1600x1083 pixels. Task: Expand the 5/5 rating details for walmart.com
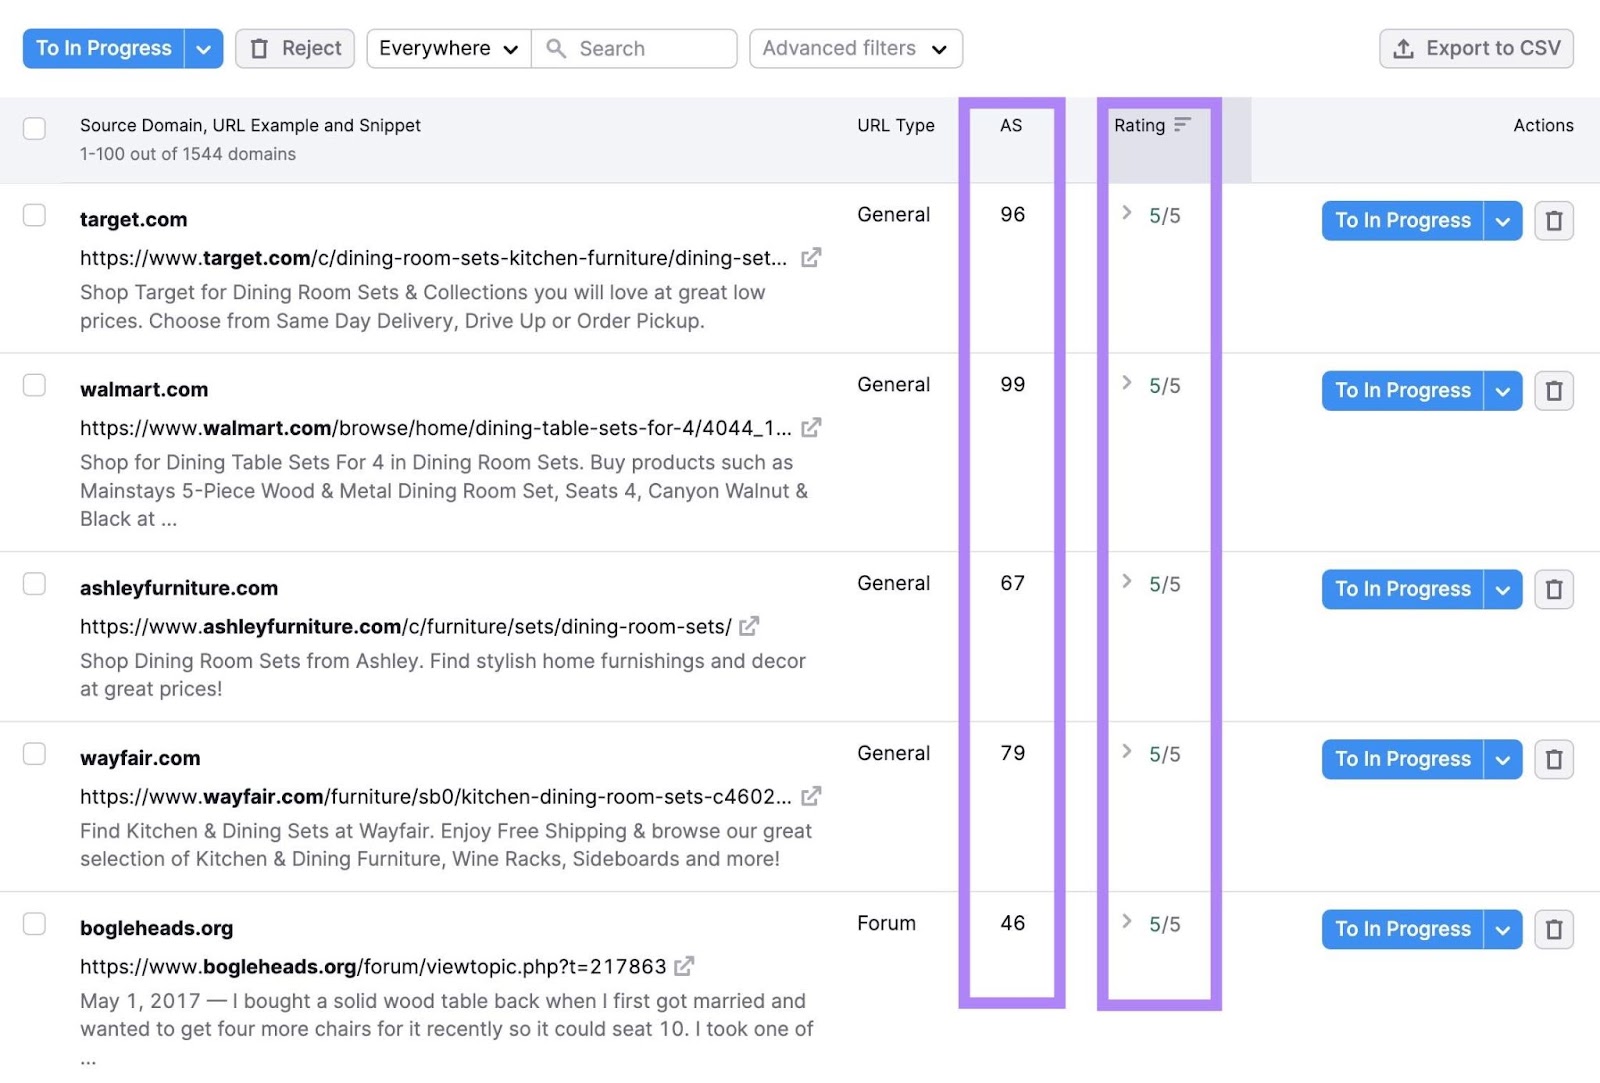coord(1127,384)
